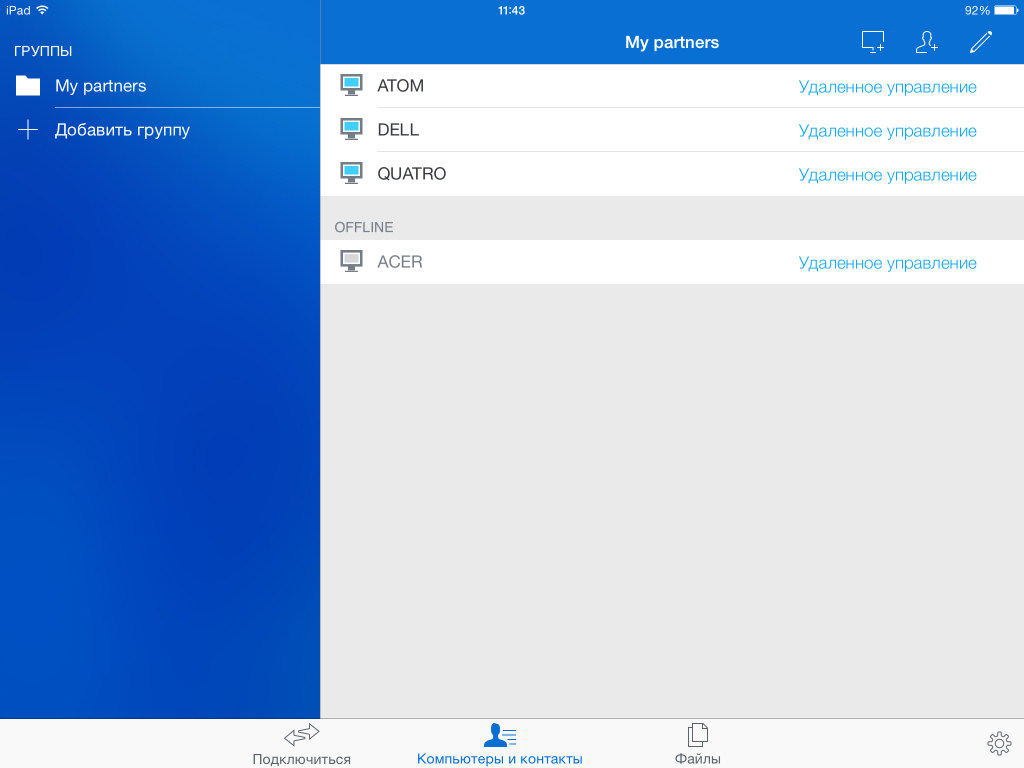The width and height of the screenshot is (1024, 768).
Task: Tap the QUATRO computer monitor icon
Action: tap(351, 174)
